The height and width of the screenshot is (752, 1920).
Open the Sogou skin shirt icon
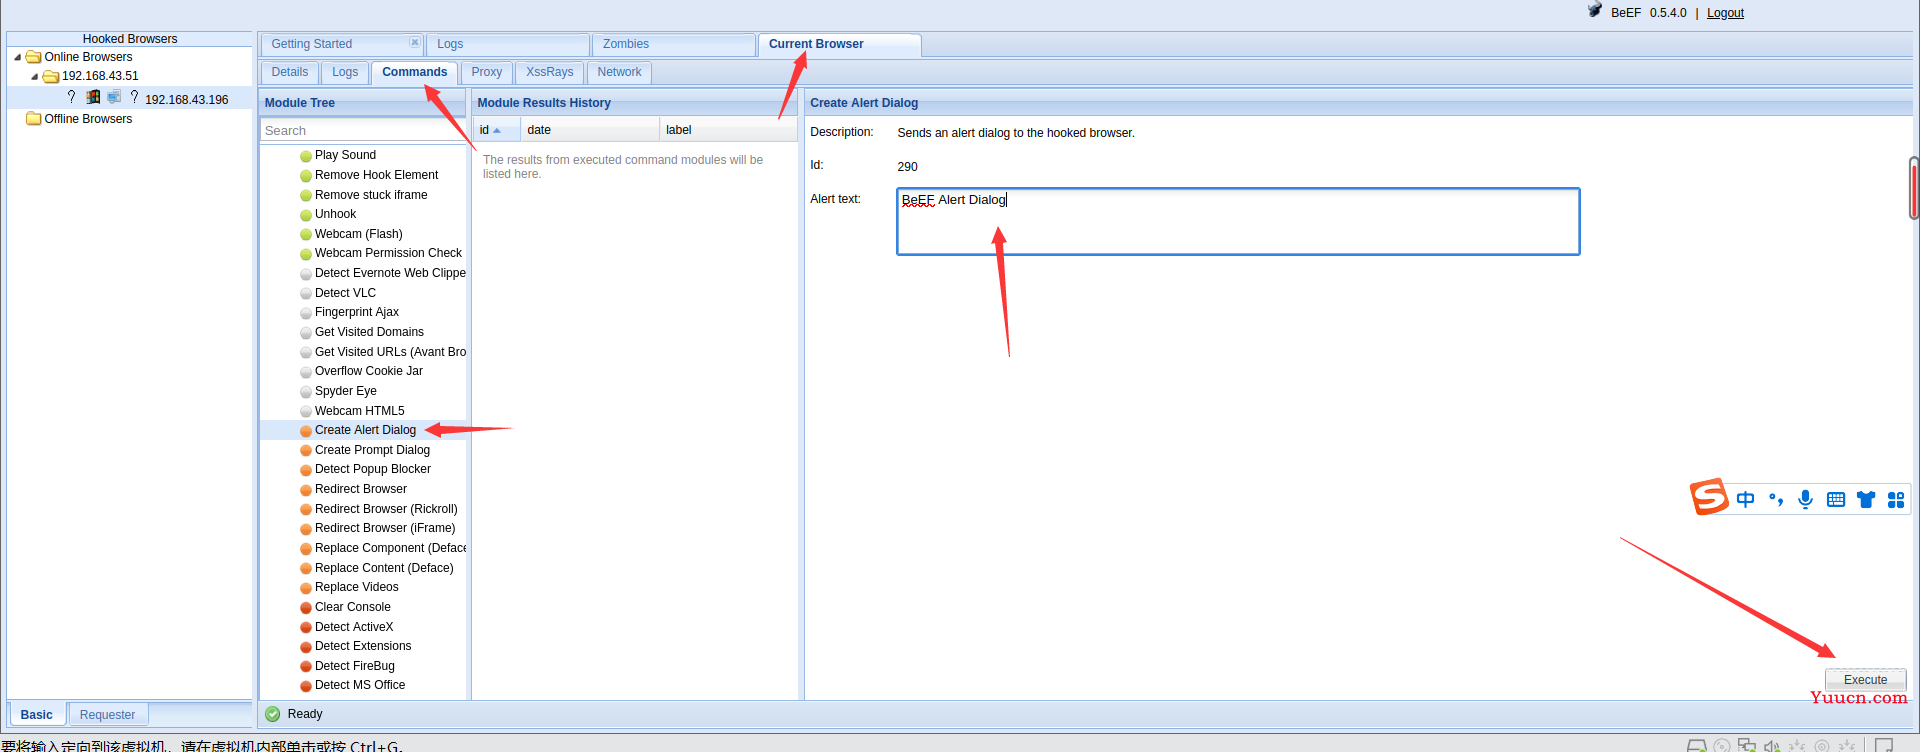click(1866, 499)
